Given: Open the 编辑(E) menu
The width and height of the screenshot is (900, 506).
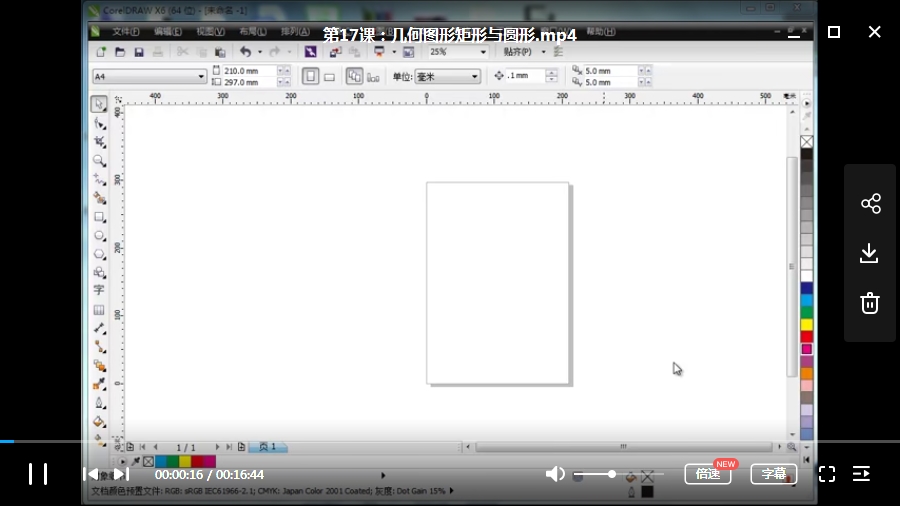Looking at the screenshot, I should pyautogui.click(x=168, y=32).
